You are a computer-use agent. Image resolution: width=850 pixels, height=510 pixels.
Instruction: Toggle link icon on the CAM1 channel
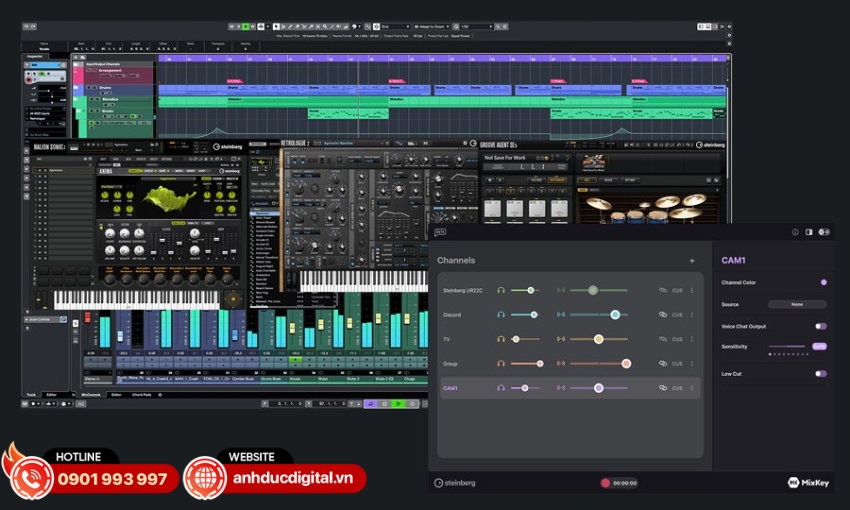662,388
